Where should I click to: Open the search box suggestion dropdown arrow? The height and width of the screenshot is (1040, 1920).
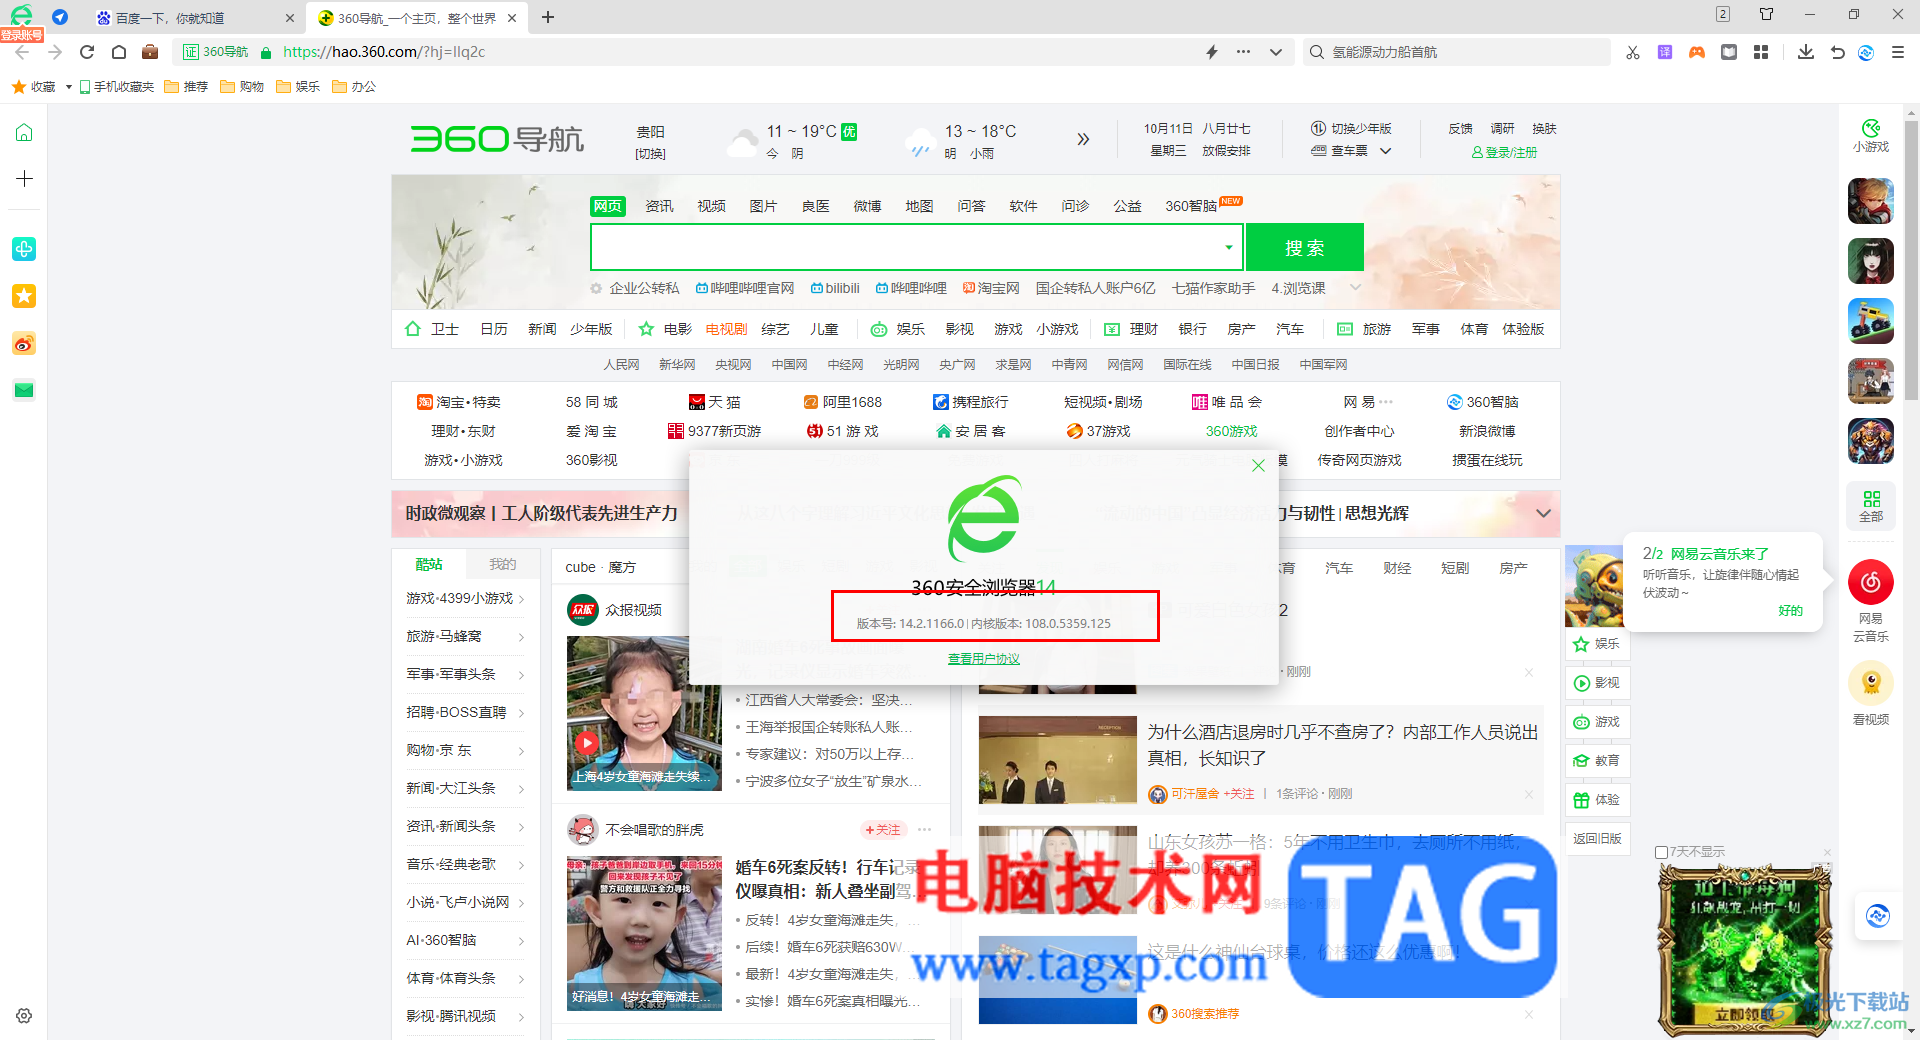pyautogui.click(x=1228, y=247)
